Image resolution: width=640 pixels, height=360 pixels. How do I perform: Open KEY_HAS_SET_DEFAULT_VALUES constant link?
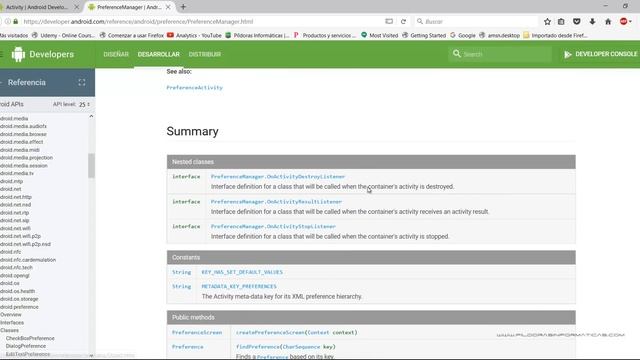(x=242, y=272)
